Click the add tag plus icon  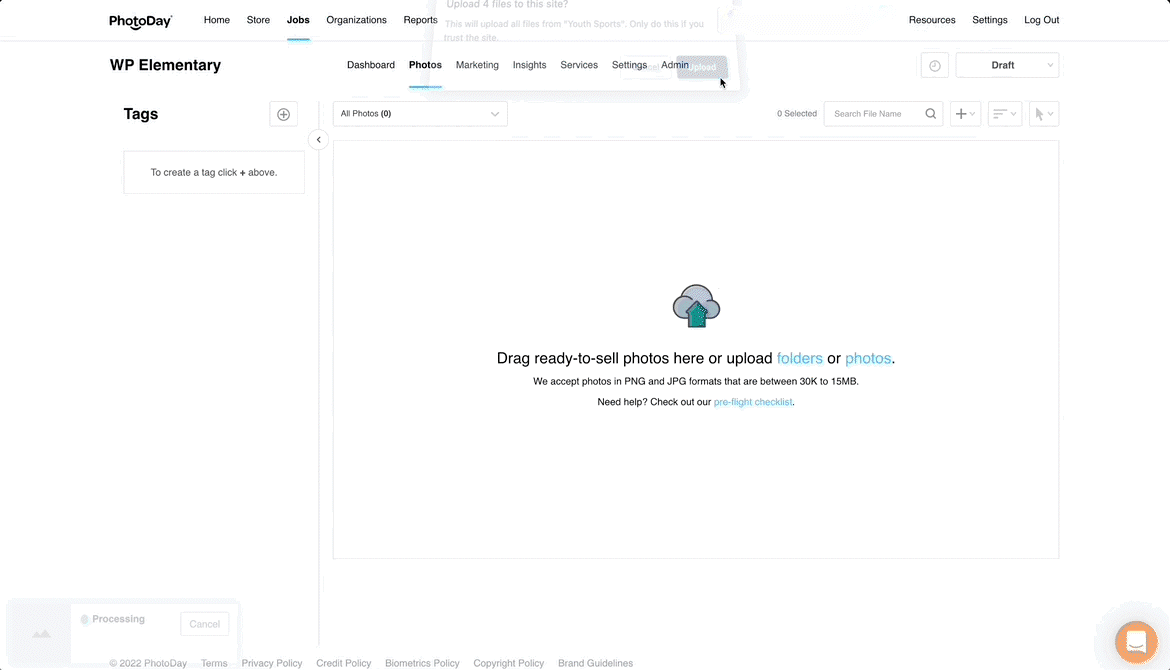[283, 114]
